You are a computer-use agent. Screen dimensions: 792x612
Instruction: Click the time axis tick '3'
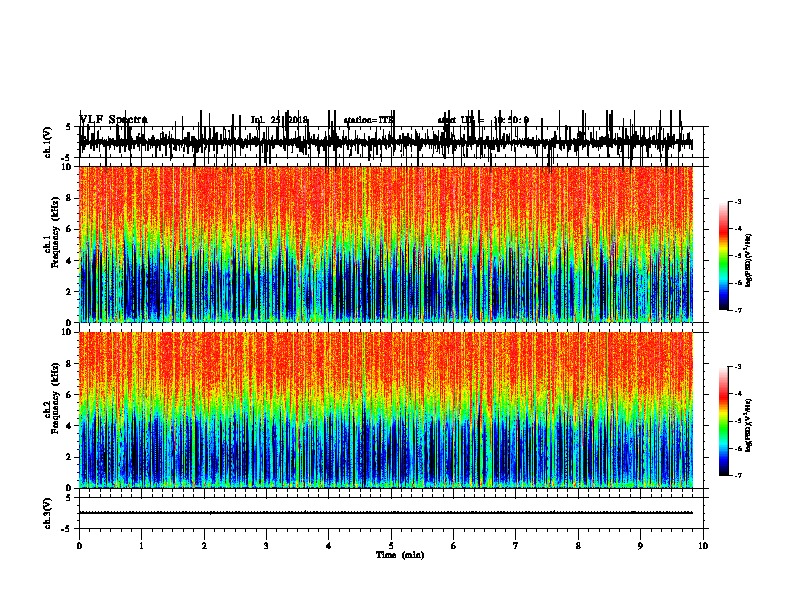(266, 546)
